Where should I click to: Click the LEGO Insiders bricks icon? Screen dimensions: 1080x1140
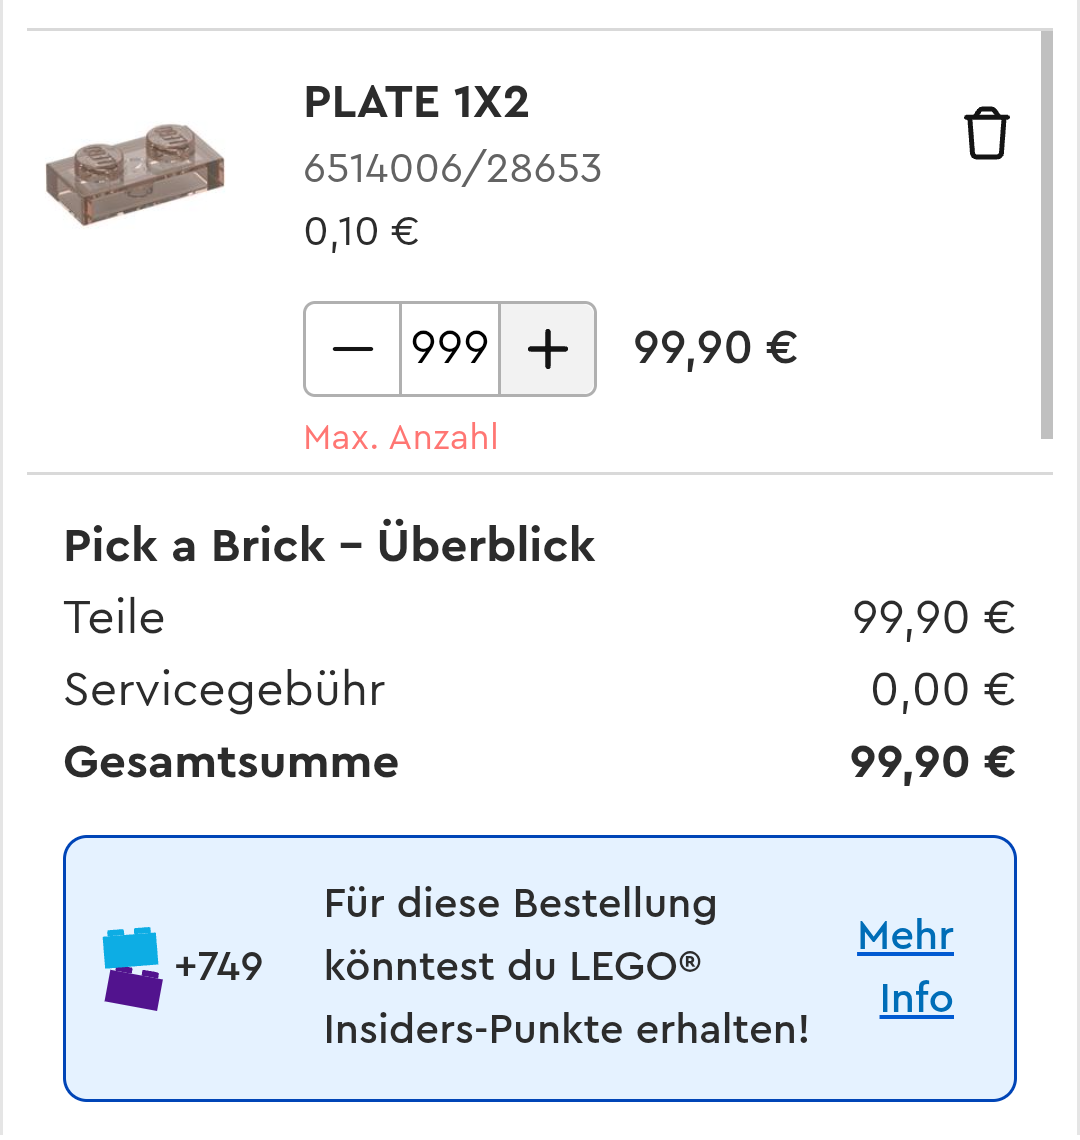tap(133, 967)
